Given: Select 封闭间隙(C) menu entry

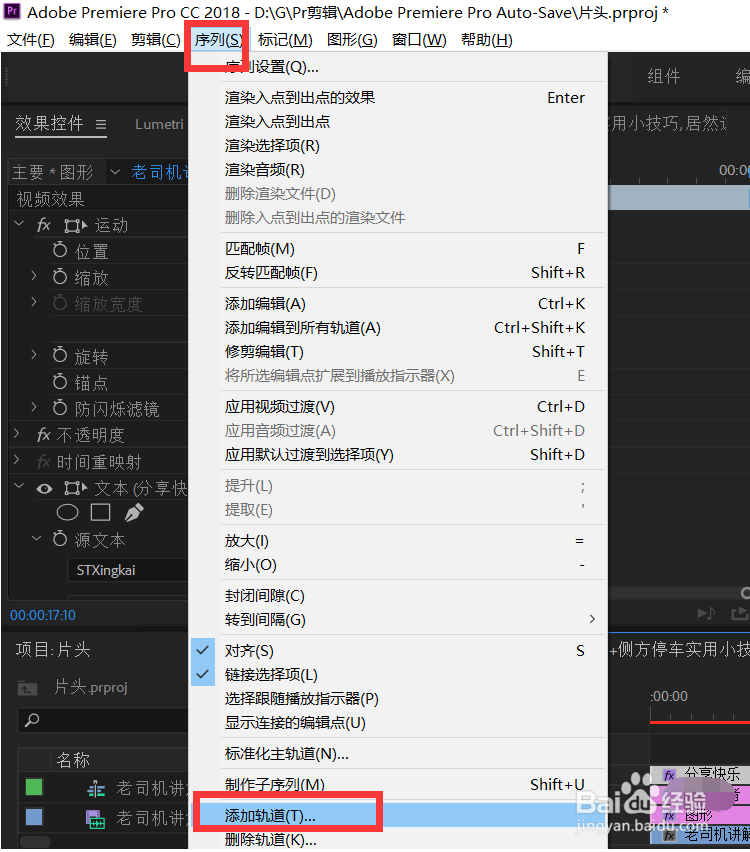Looking at the screenshot, I should point(397,596).
